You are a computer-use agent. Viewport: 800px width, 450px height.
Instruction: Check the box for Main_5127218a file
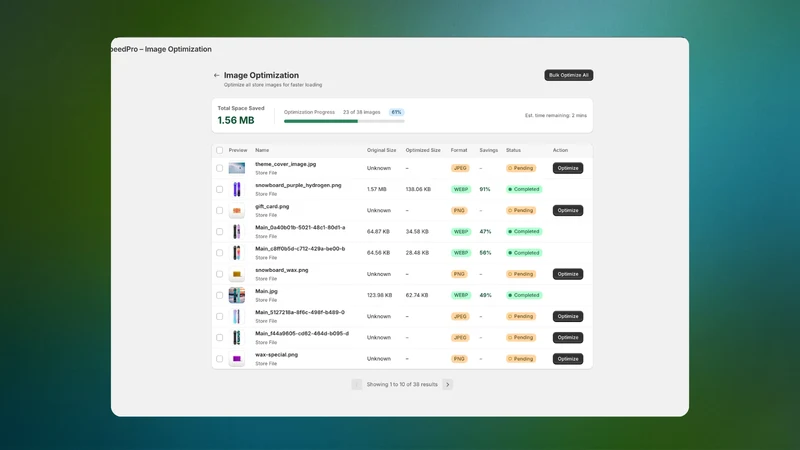pos(219,316)
